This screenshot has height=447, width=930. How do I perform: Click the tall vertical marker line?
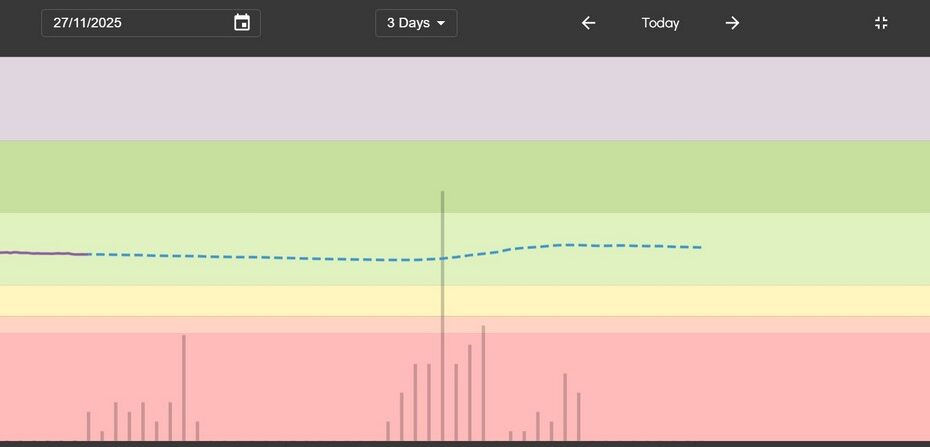tap(442, 230)
